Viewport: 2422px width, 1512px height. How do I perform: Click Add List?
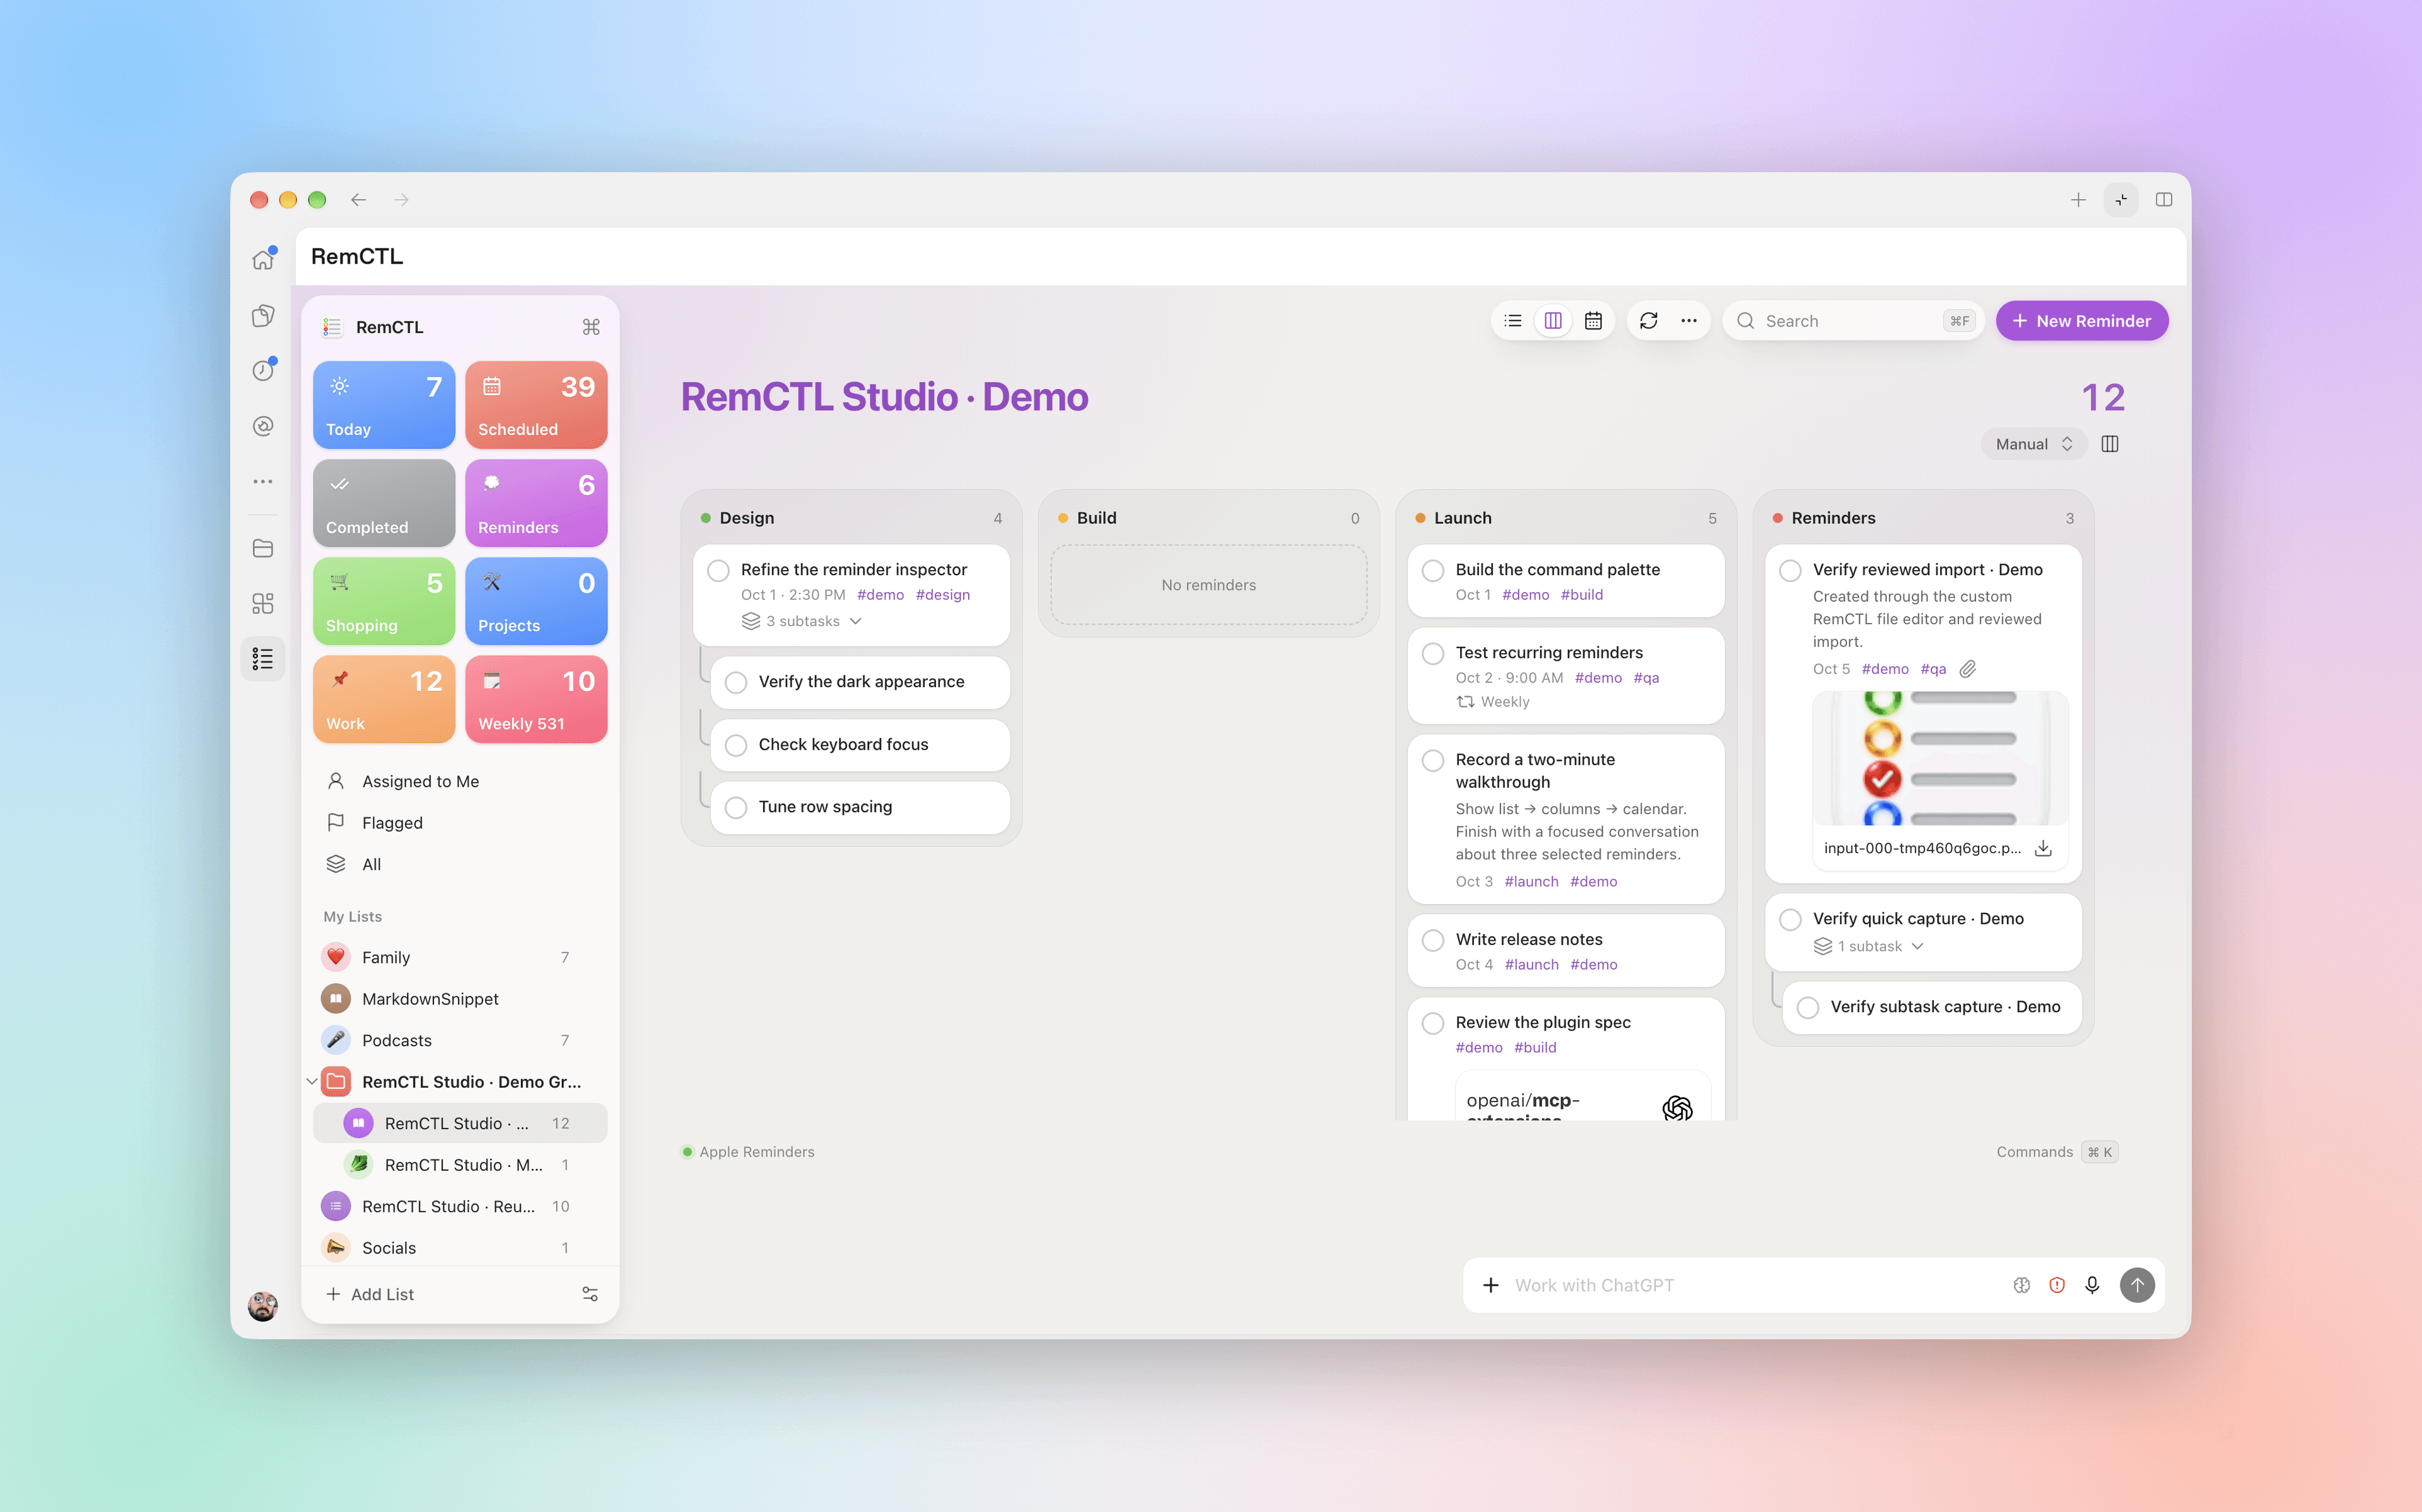pyautogui.click(x=370, y=1294)
